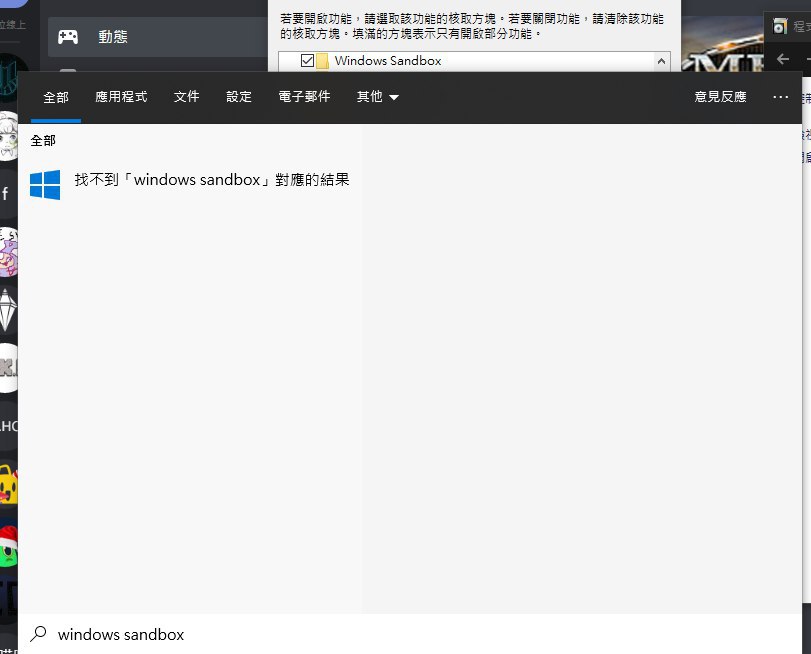Click the 意見反應 feedback button
This screenshot has width=811, height=654.
[x=720, y=97]
